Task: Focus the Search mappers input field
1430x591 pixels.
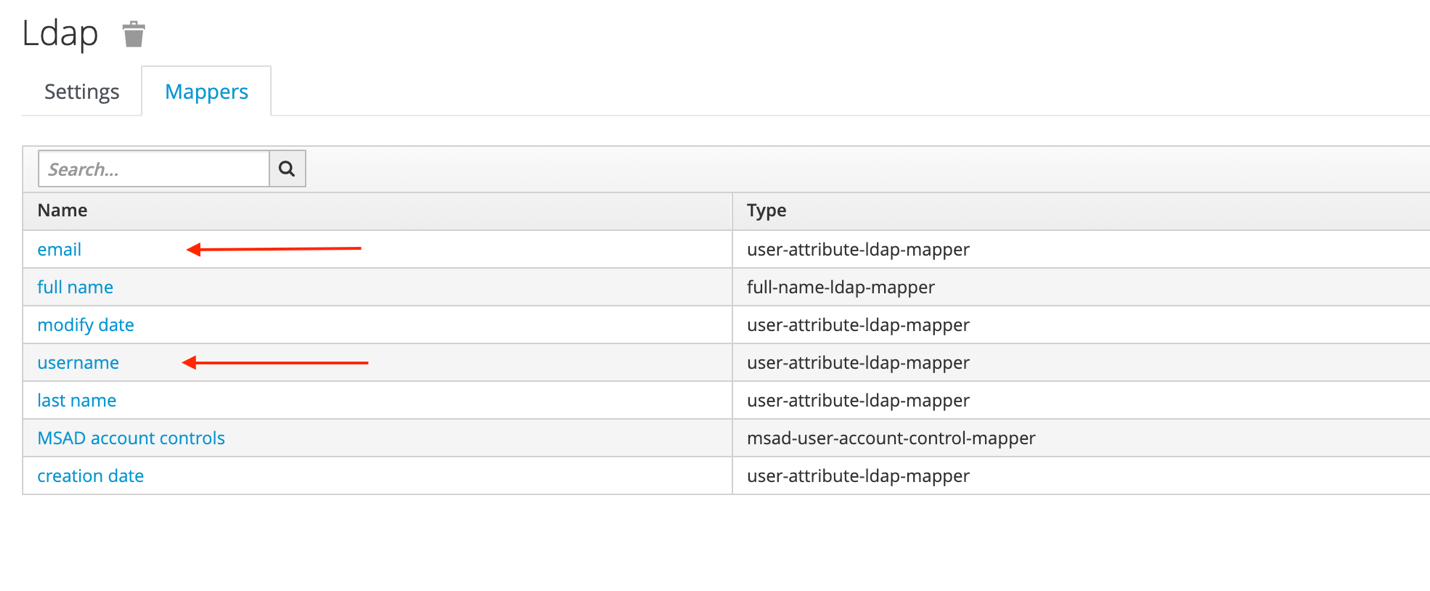Action: [x=154, y=169]
